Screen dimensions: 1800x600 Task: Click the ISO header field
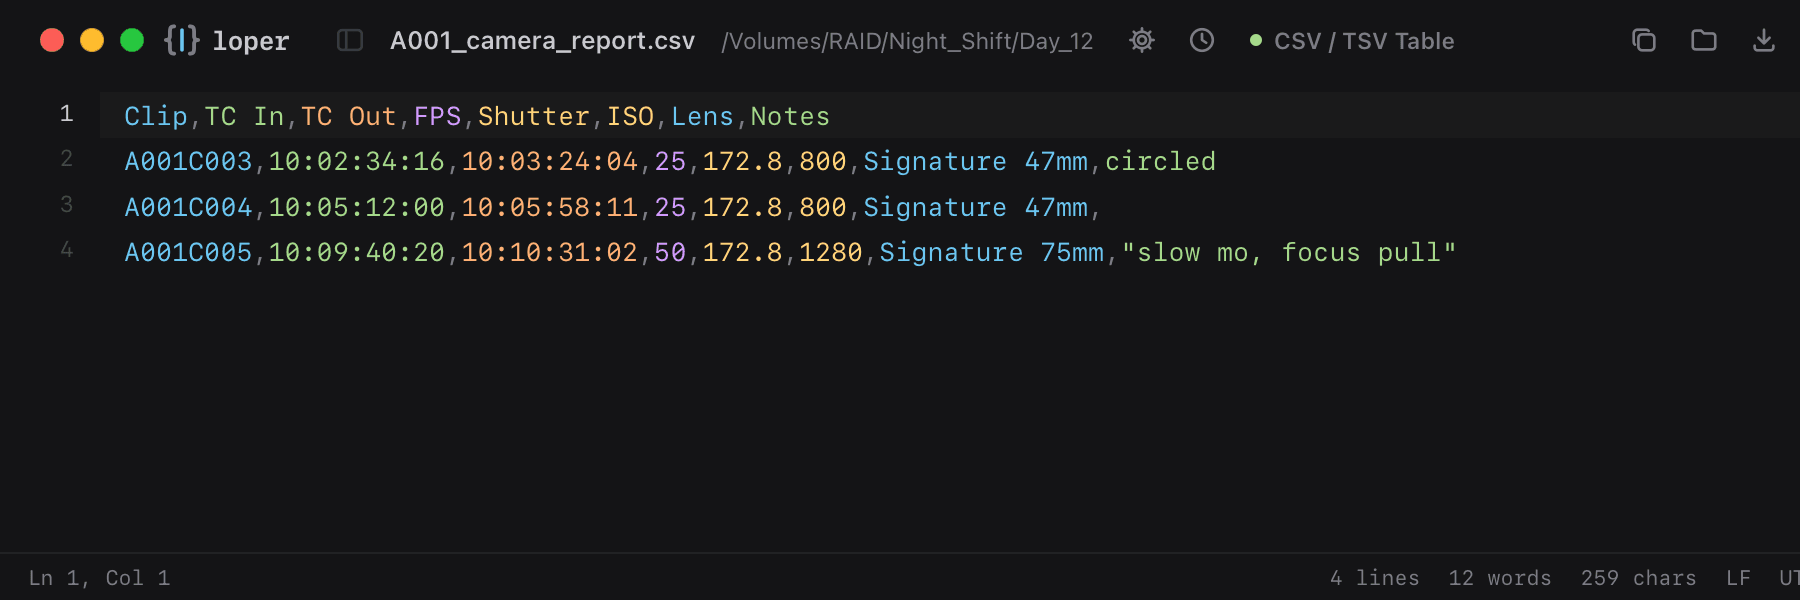(631, 116)
